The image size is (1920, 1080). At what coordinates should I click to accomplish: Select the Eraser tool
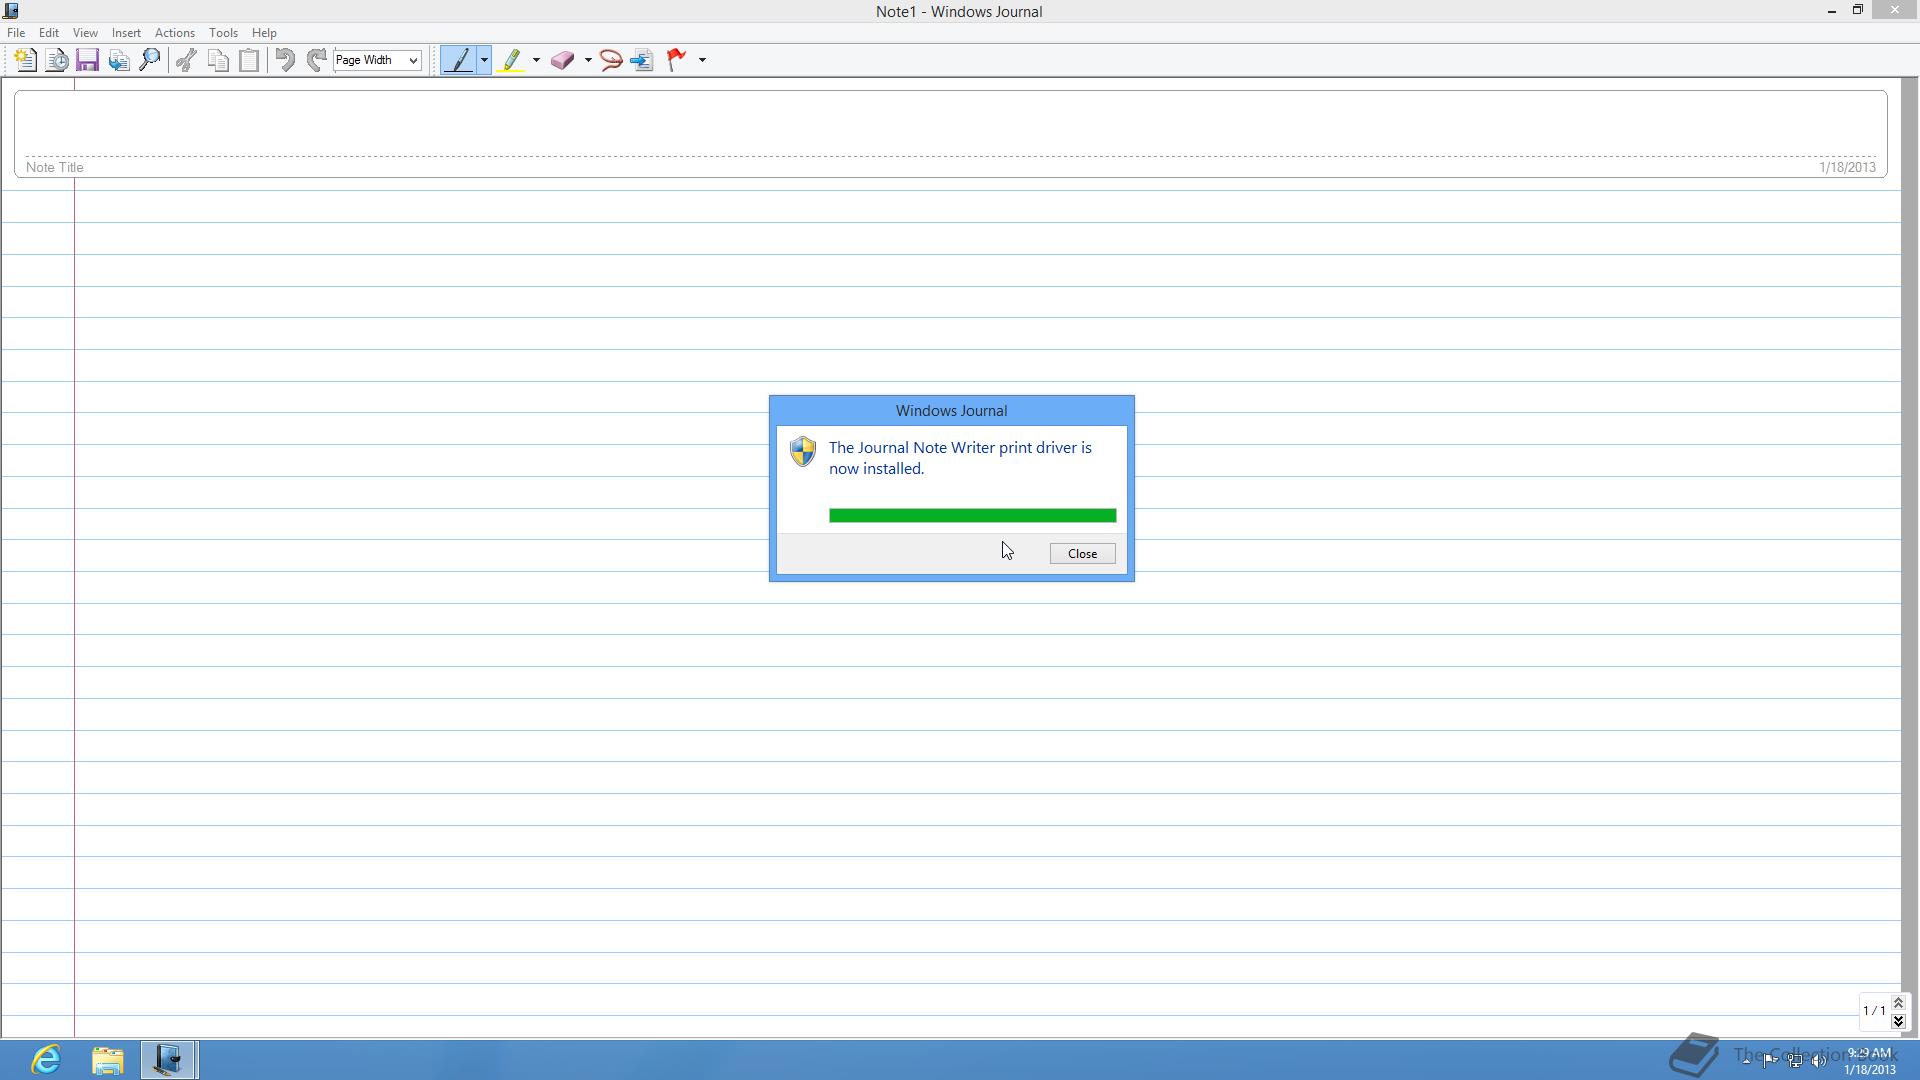click(x=563, y=60)
